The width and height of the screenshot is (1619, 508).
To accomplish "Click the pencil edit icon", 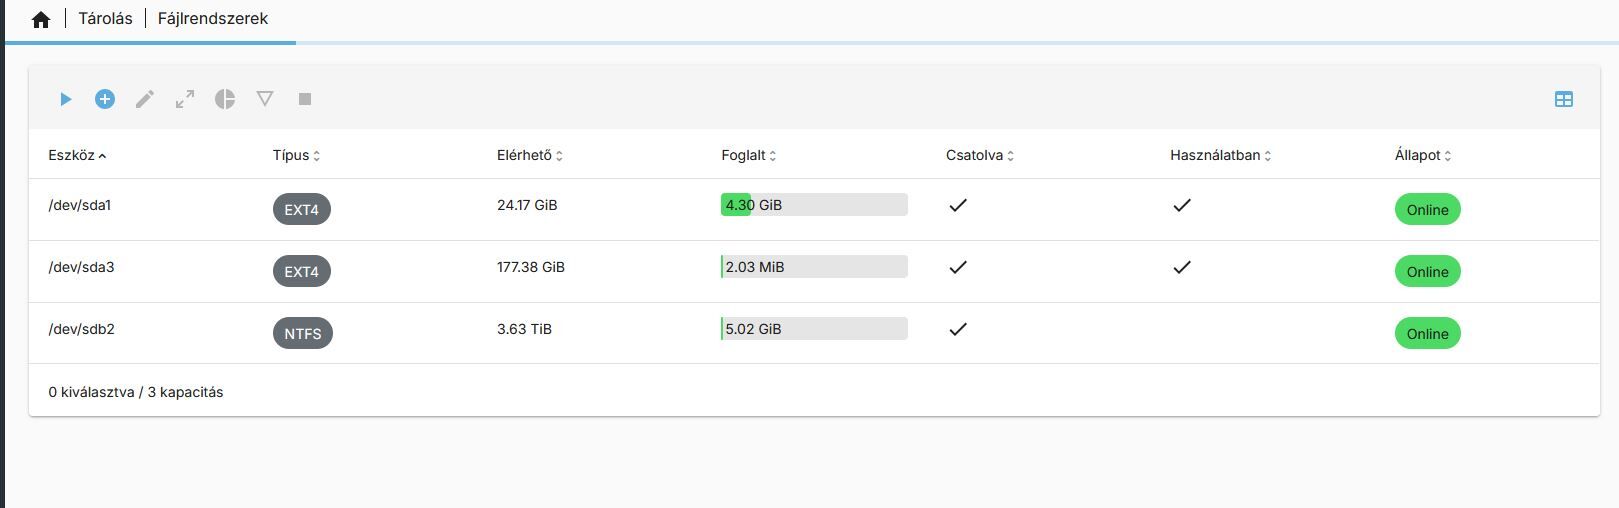I will pos(145,99).
